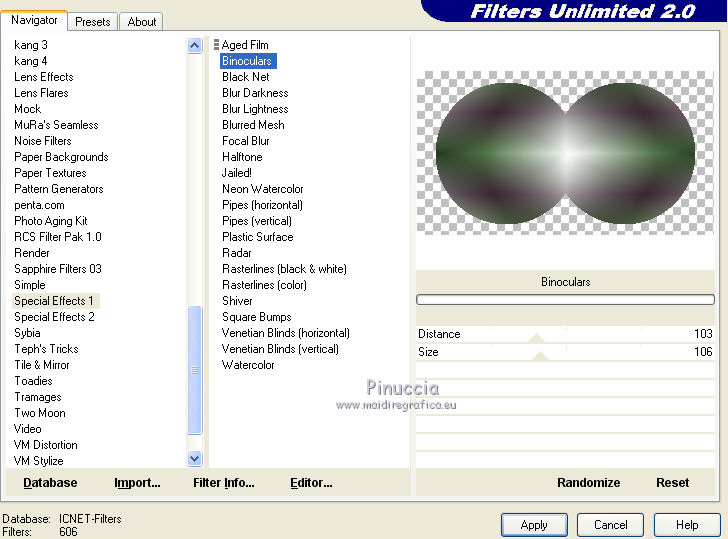Open the Toadies category
Screen dimensions: 728x539
(x=33, y=381)
